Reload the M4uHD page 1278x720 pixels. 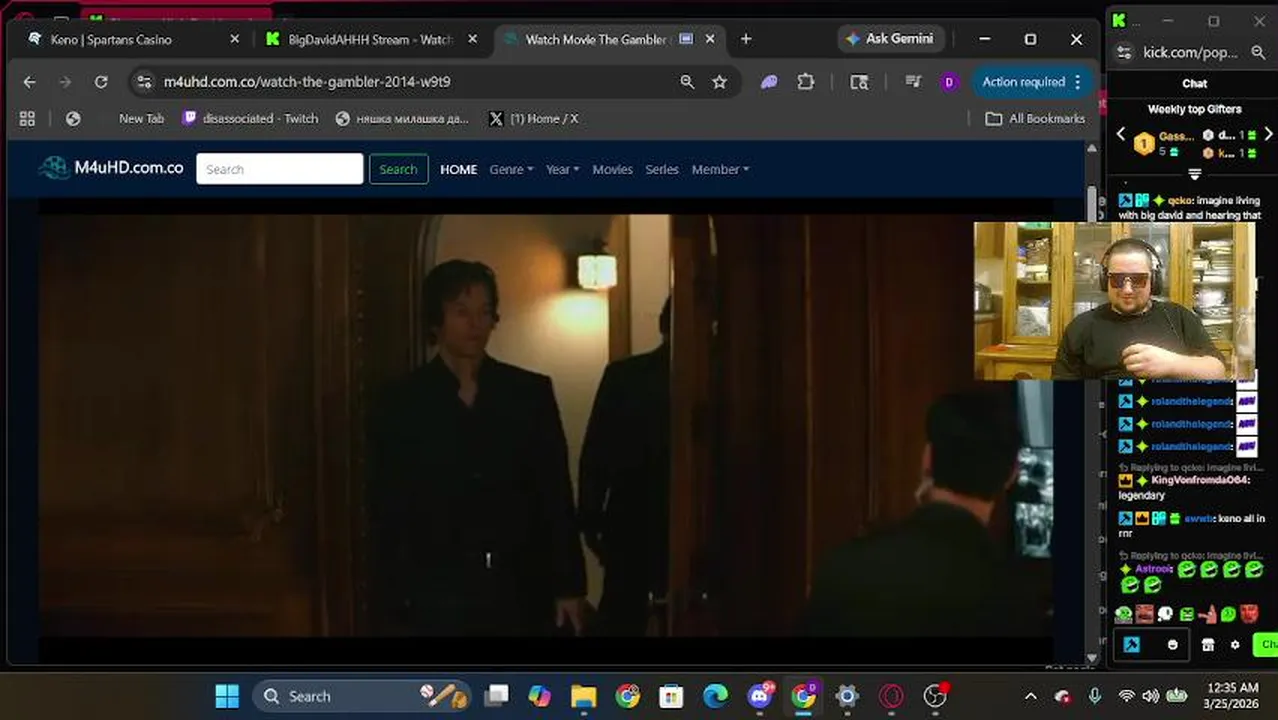click(x=101, y=82)
